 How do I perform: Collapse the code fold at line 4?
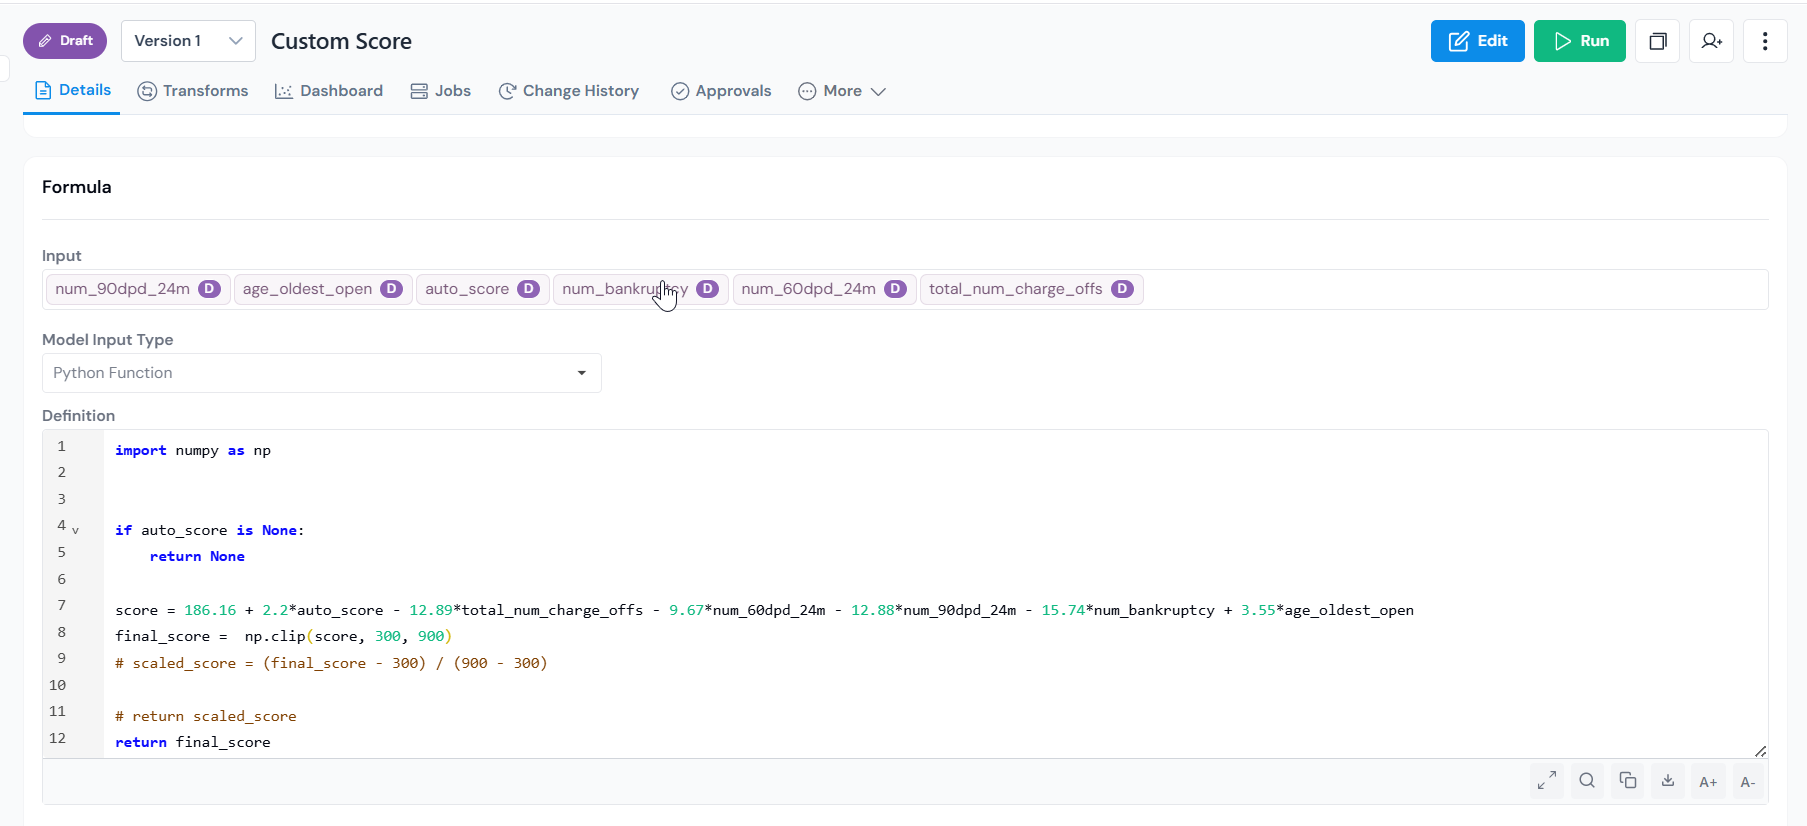[75, 531]
